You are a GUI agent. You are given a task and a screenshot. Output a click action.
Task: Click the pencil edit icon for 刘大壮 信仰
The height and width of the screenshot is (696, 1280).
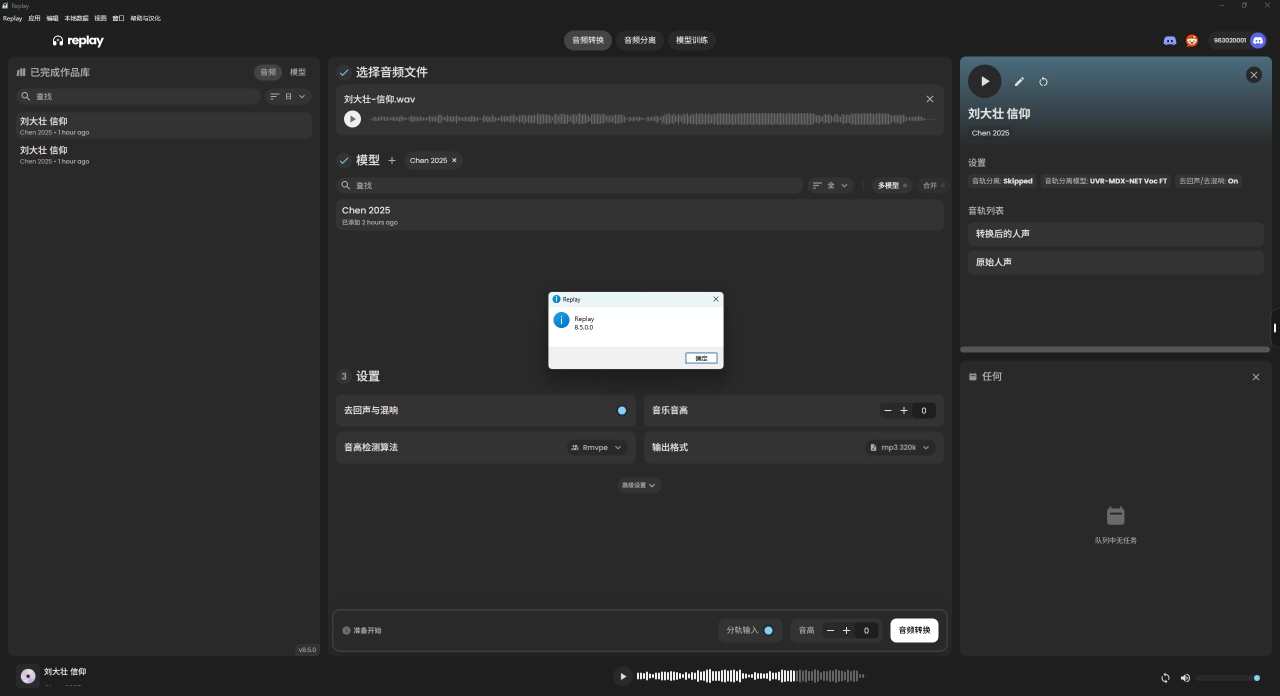pyautogui.click(x=1019, y=82)
